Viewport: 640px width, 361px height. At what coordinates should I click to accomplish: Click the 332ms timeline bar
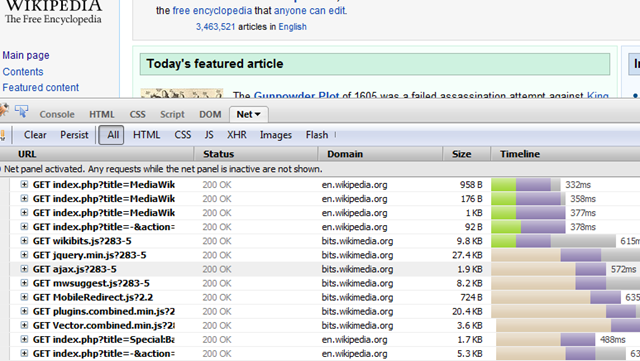point(526,185)
